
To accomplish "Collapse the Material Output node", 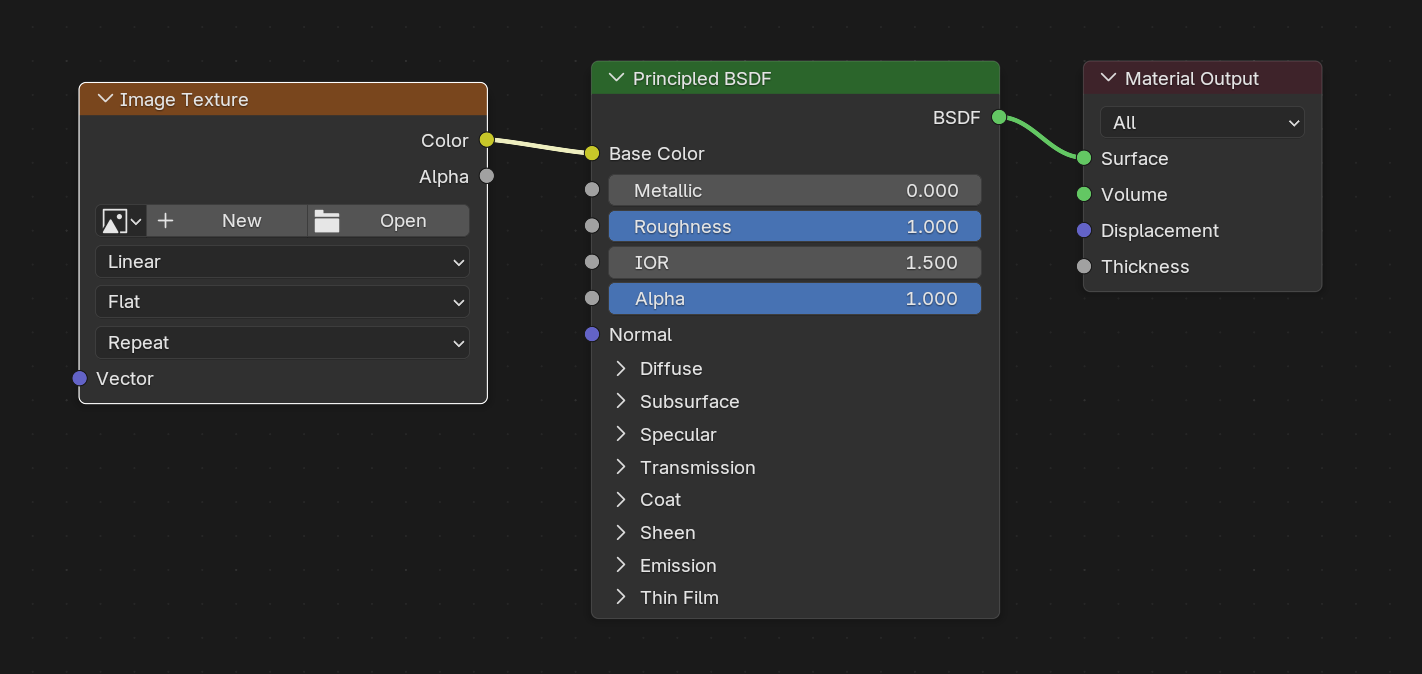I will pos(1108,78).
